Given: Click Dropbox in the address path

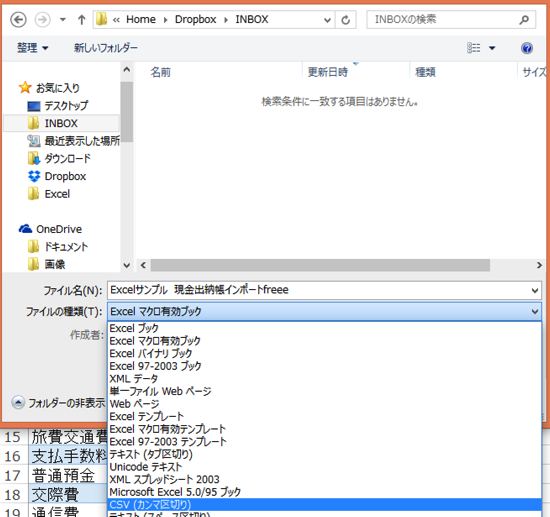Looking at the screenshot, I should [195, 19].
